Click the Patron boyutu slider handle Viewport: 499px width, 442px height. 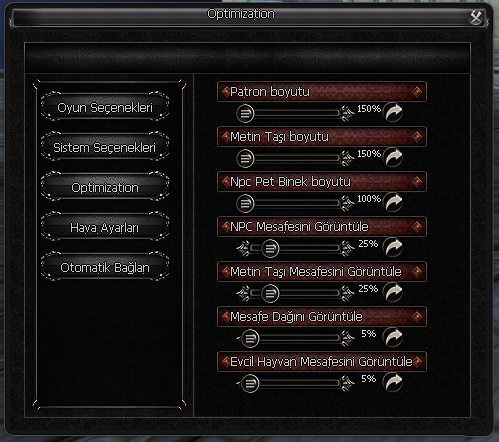pos(245,114)
